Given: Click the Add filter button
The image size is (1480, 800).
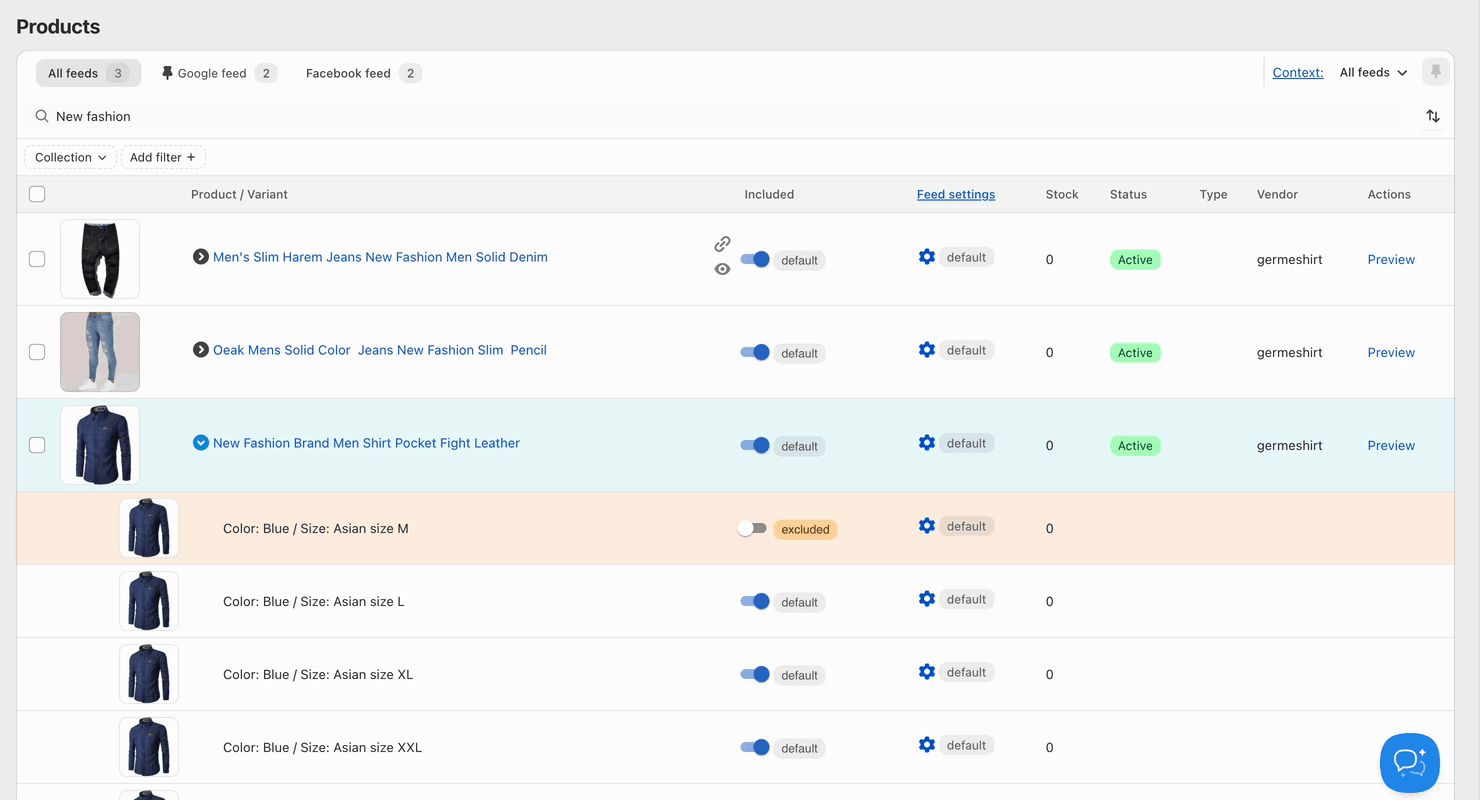Looking at the screenshot, I should pyautogui.click(x=163, y=157).
